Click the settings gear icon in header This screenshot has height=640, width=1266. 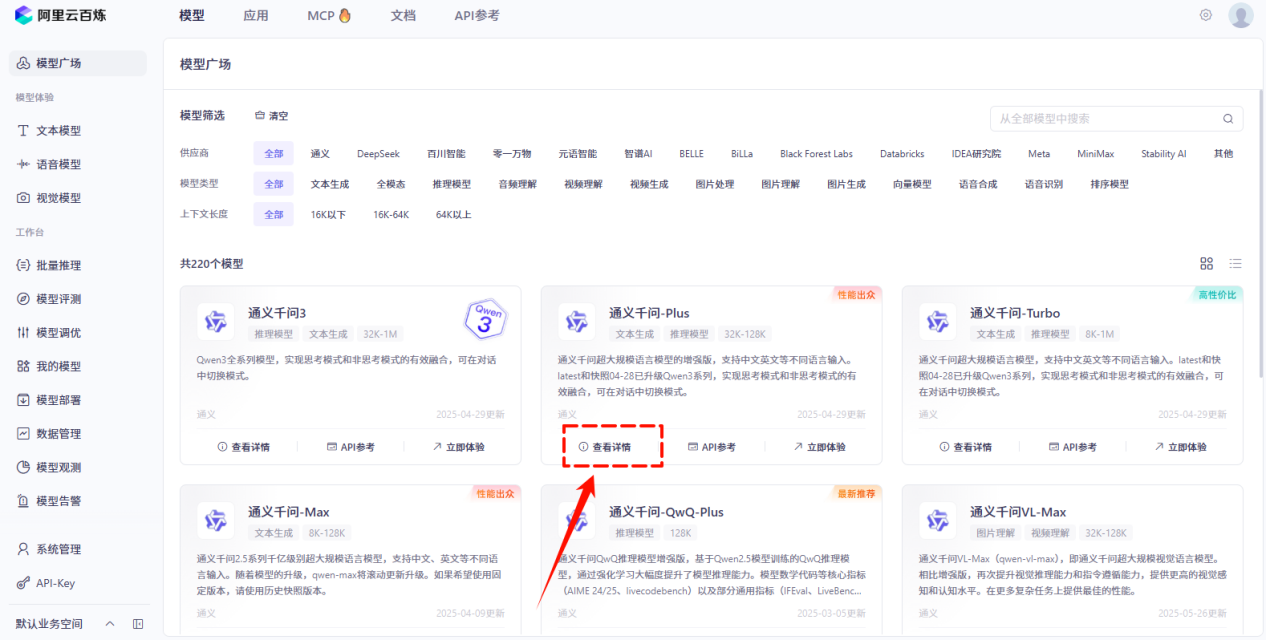click(1205, 15)
